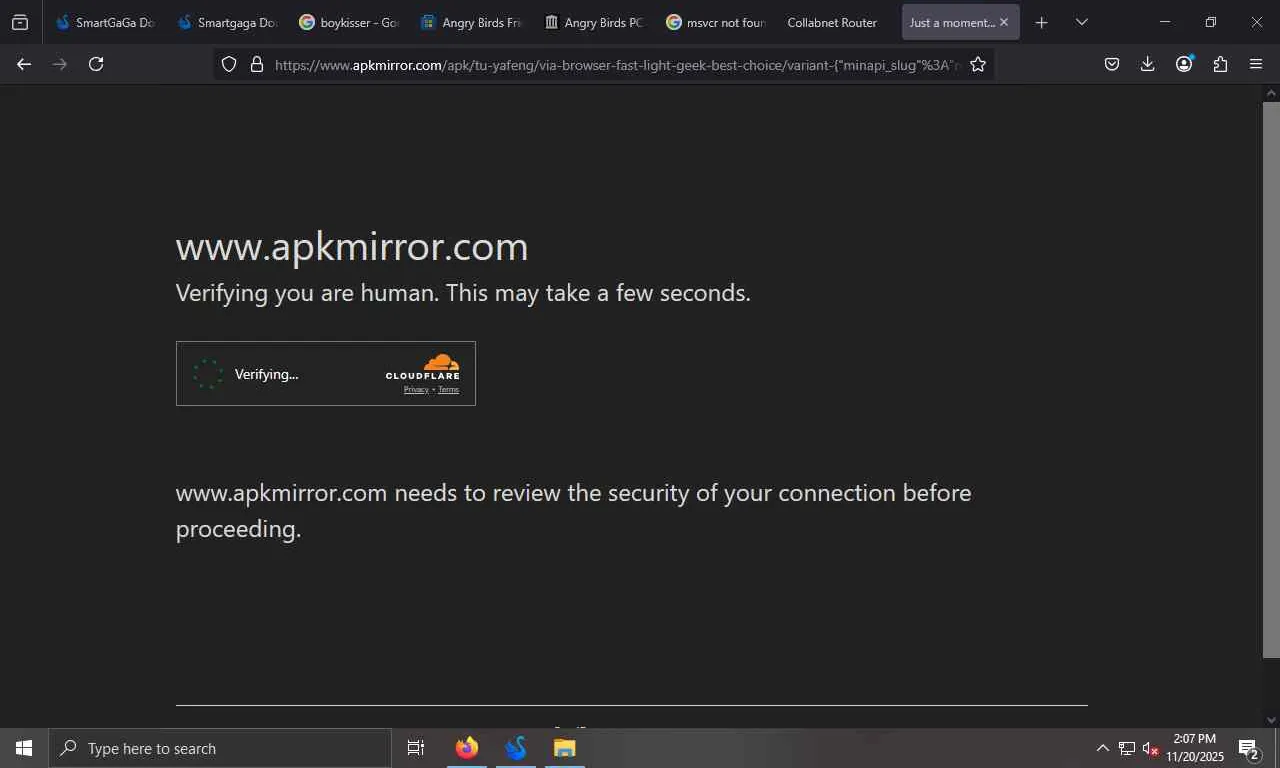Screen dimensions: 1280x768
Task: Open the muted volume tray icon
Action: coord(1150,748)
